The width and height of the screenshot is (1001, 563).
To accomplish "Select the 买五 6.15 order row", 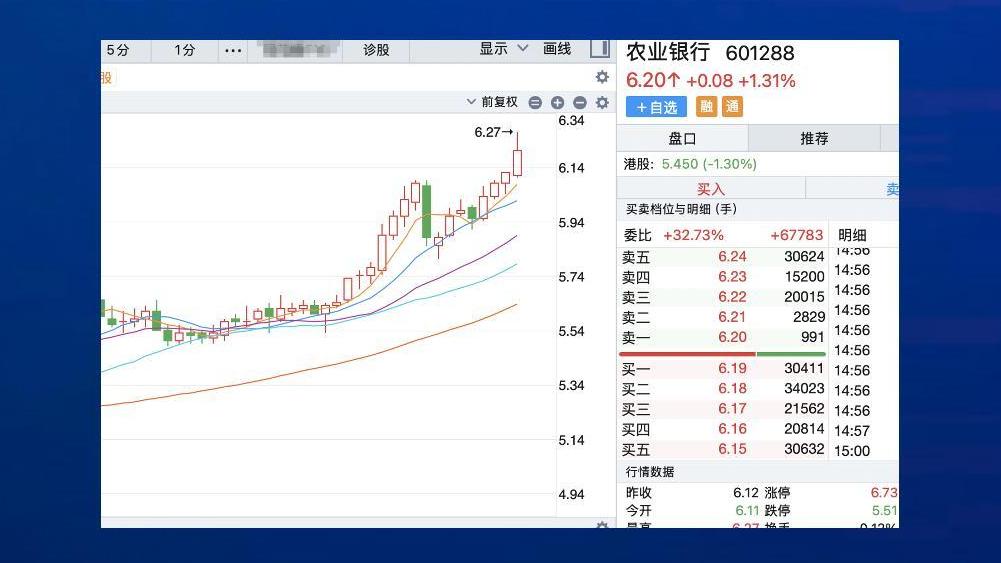I will (723, 449).
